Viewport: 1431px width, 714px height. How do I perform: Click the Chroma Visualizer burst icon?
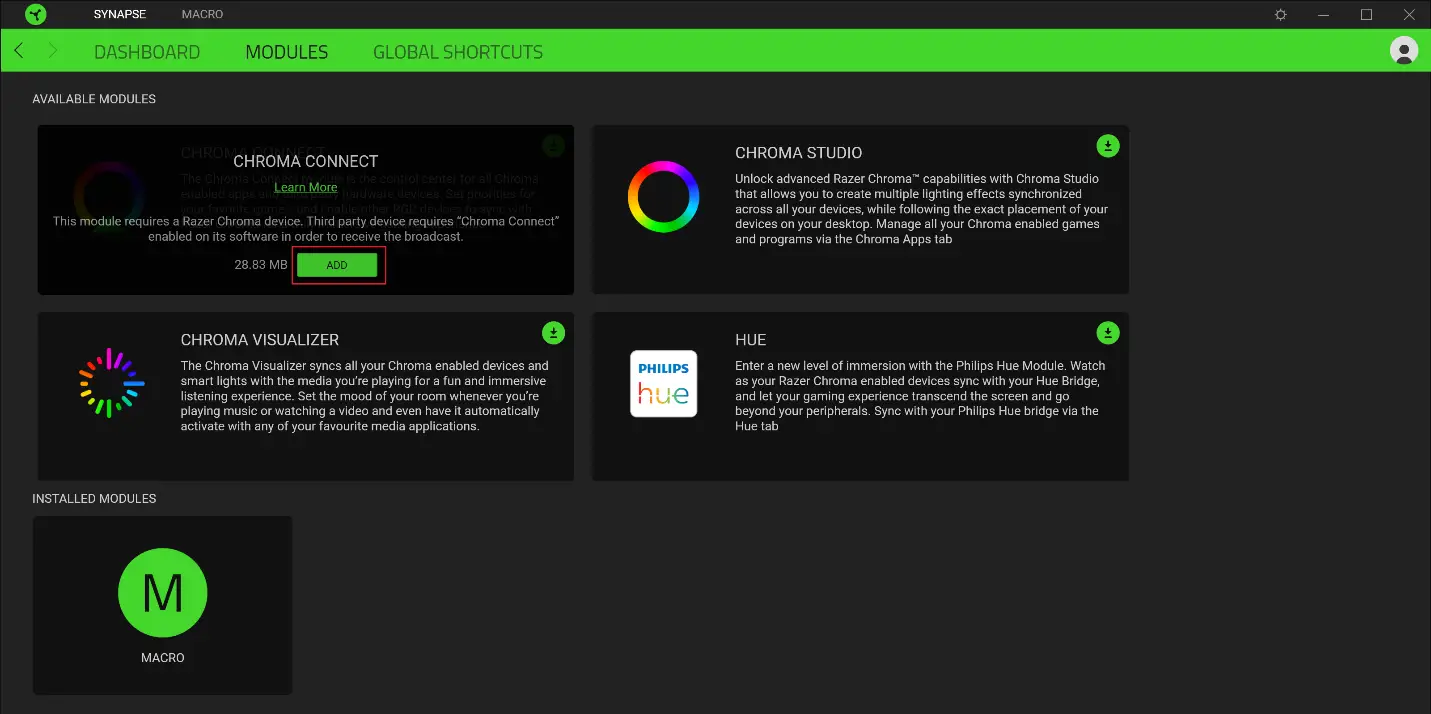[111, 383]
